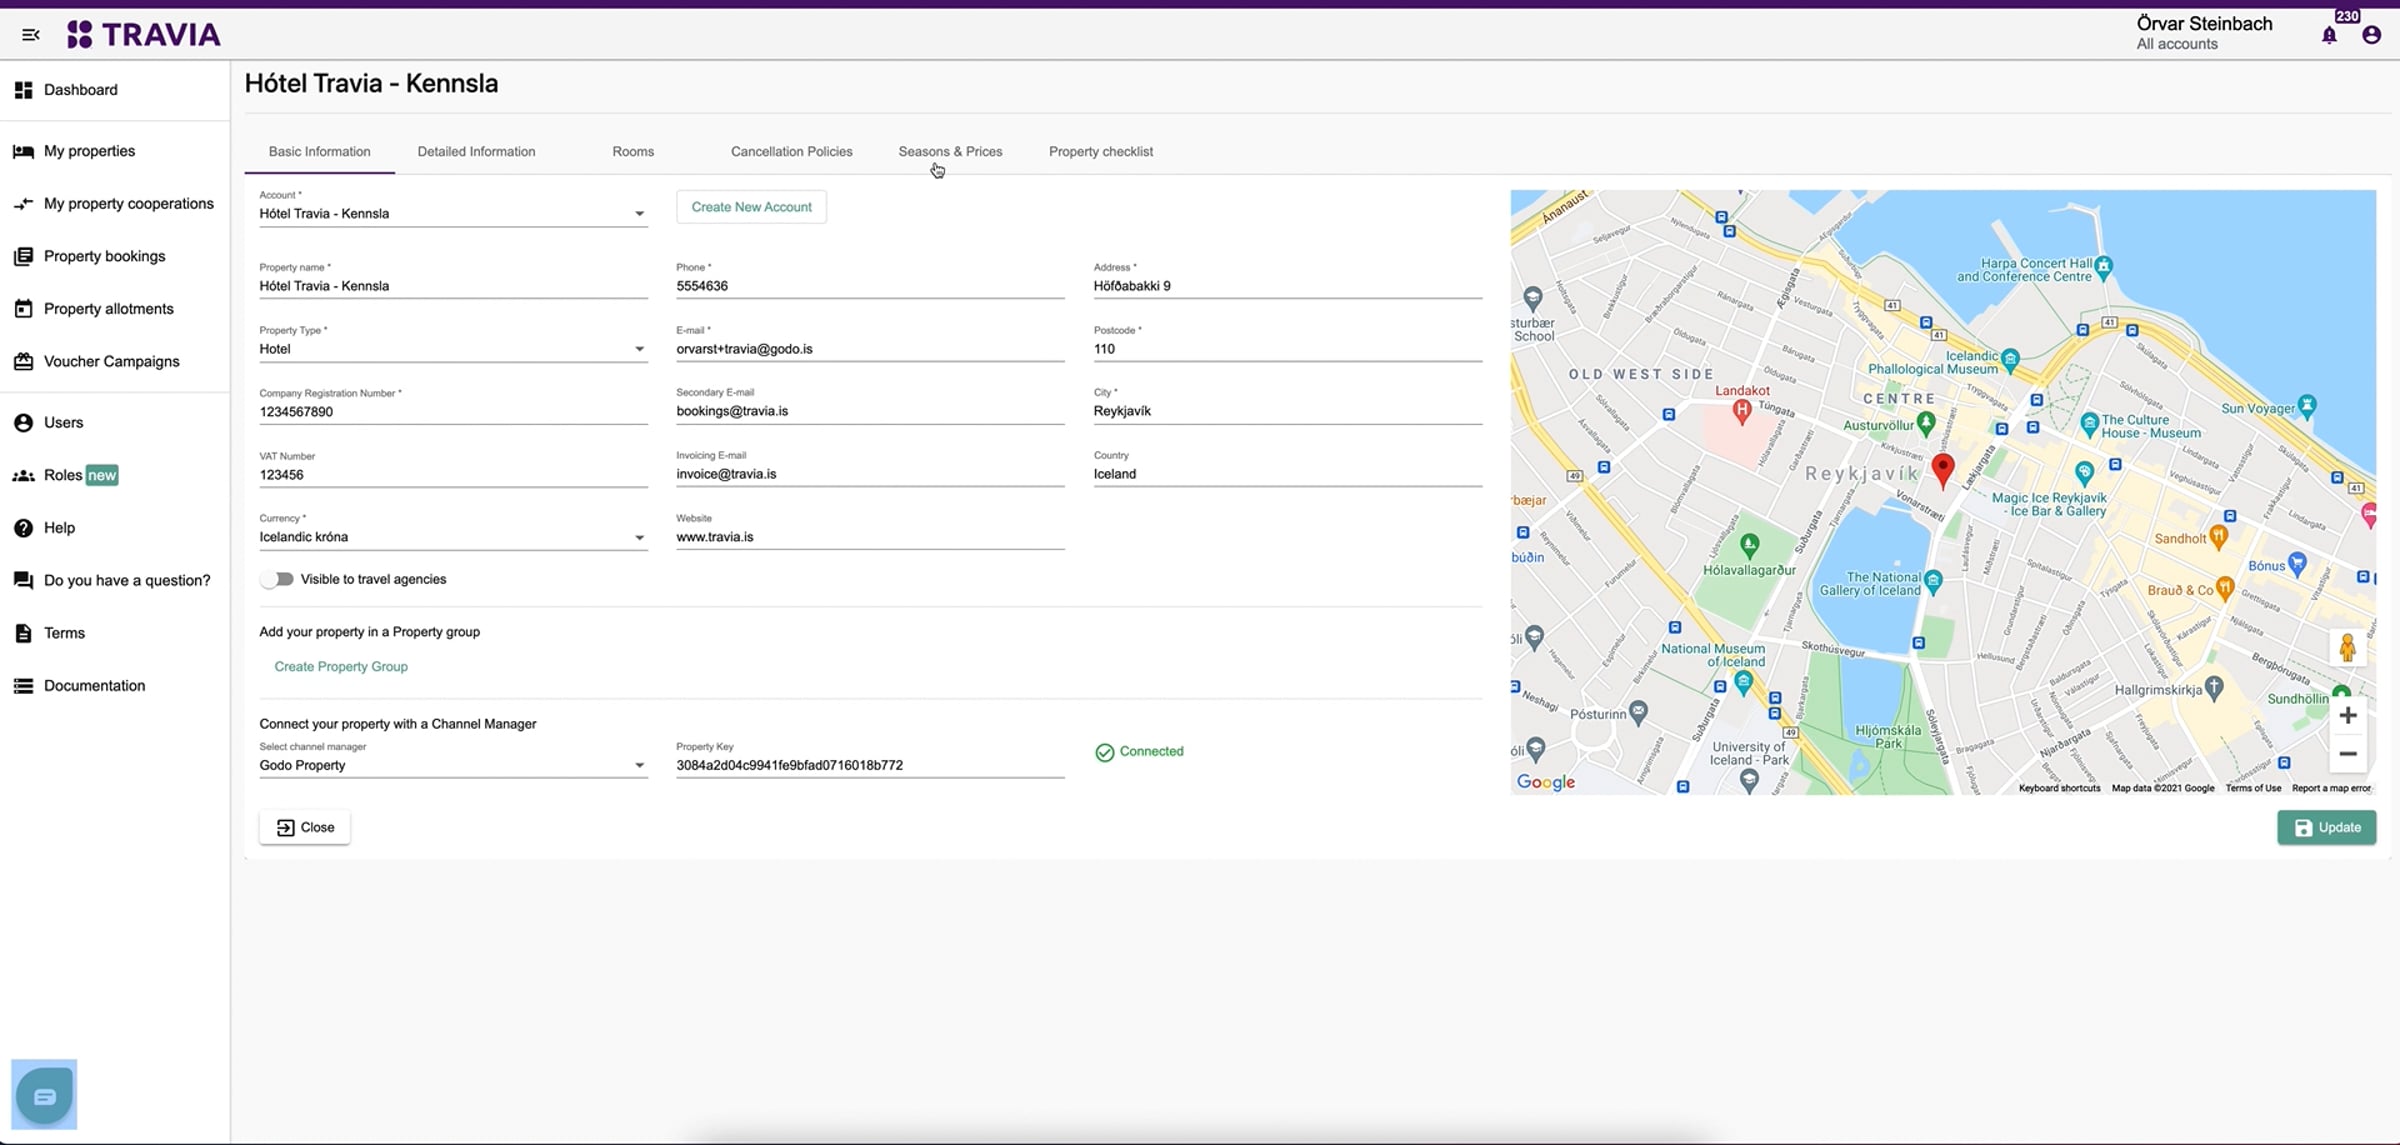Click the Hallgrimskirkja map marker
The height and width of the screenshot is (1145, 2400).
click(x=2214, y=688)
